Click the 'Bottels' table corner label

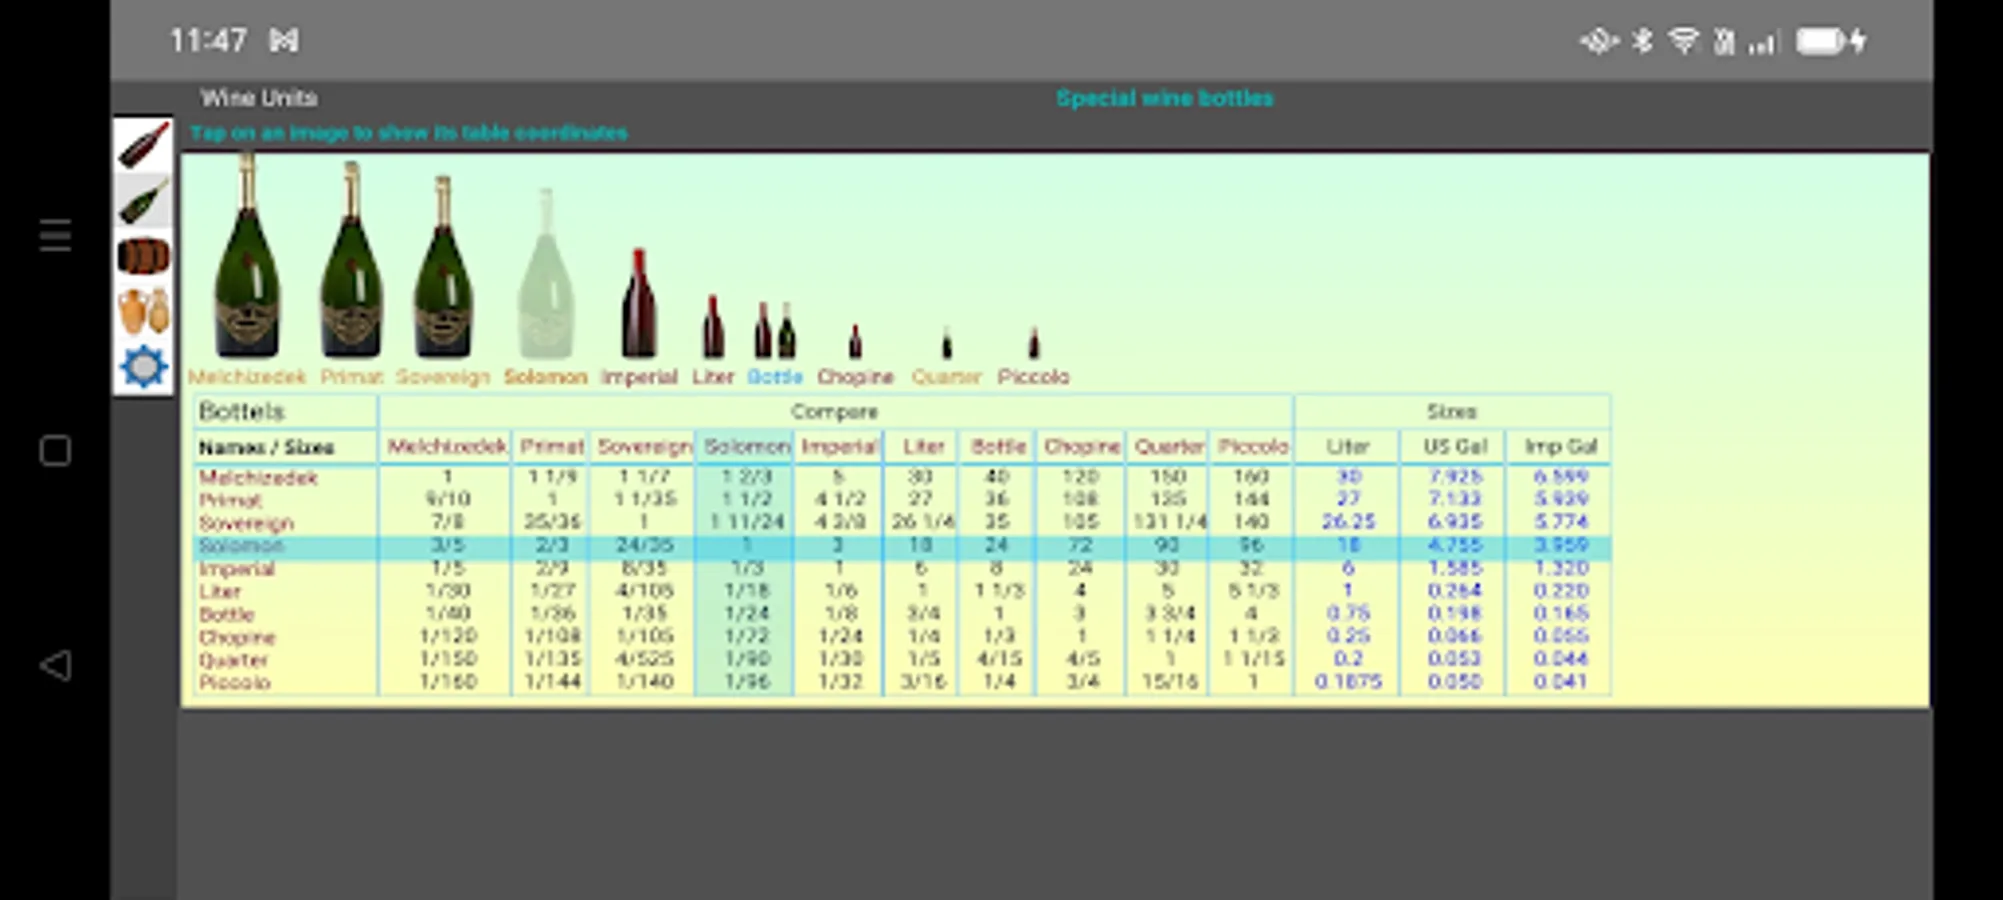[242, 412]
